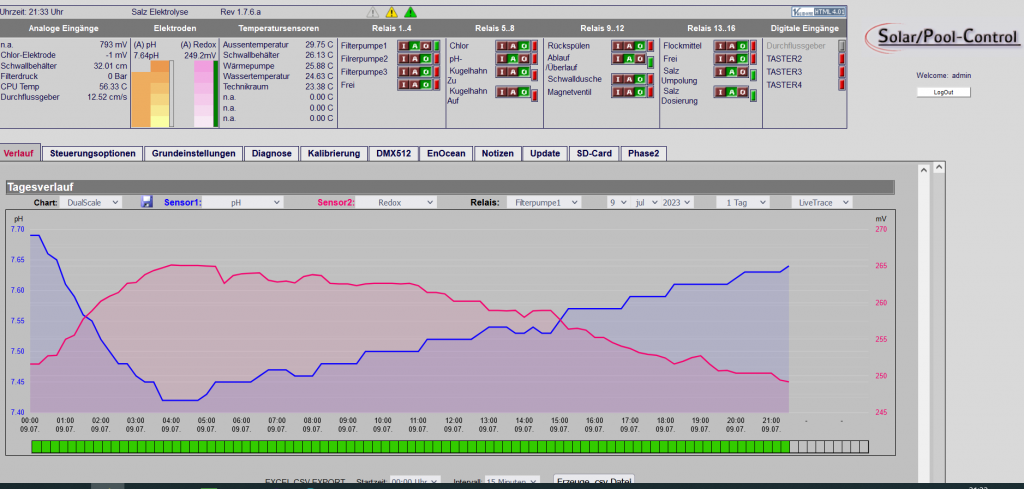Click the grey warning triangle icon

[372, 12]
